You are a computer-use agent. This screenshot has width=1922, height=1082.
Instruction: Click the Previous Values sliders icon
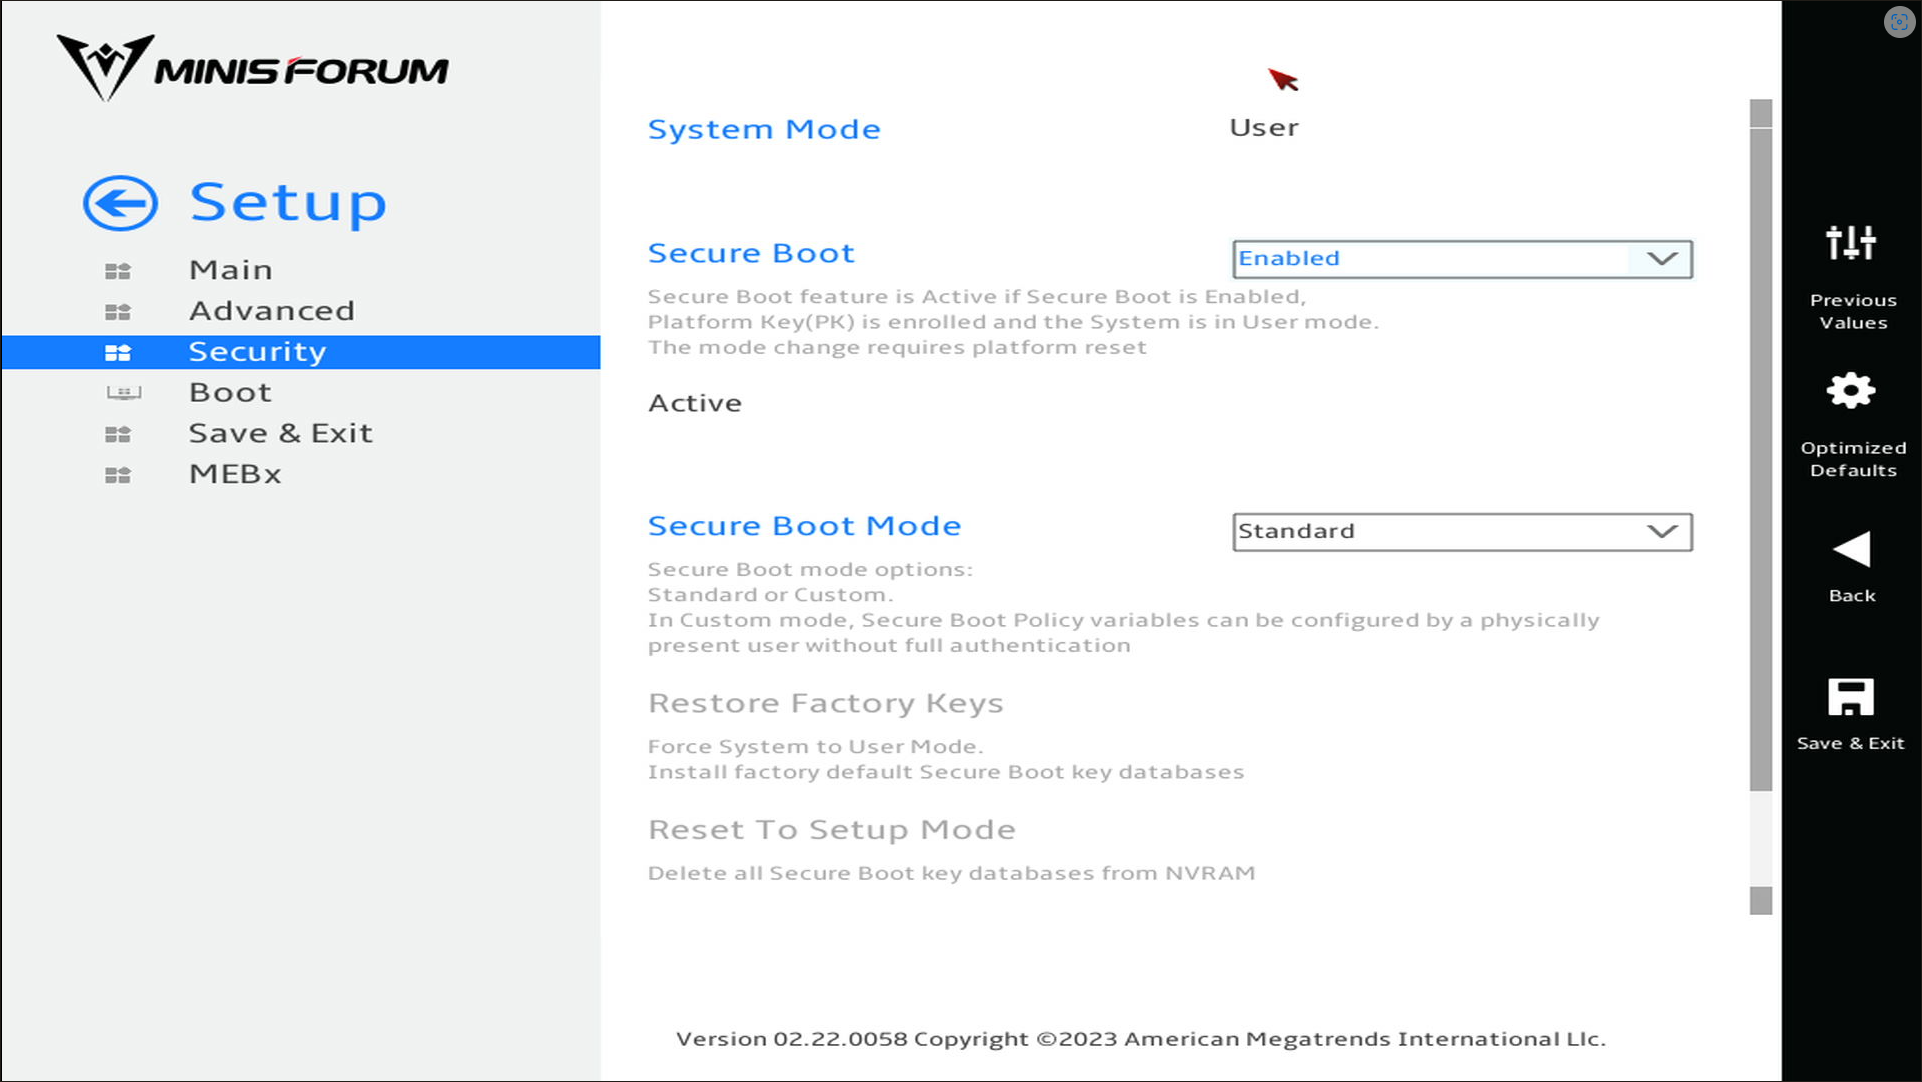(x=1851, y=243)
